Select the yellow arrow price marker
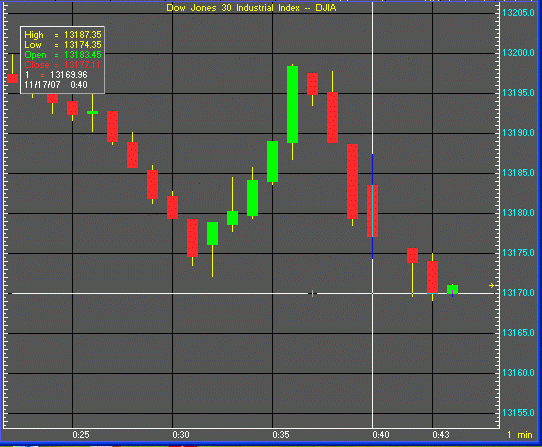Viewport: 542px width, 447px height. tap(492, 286)
